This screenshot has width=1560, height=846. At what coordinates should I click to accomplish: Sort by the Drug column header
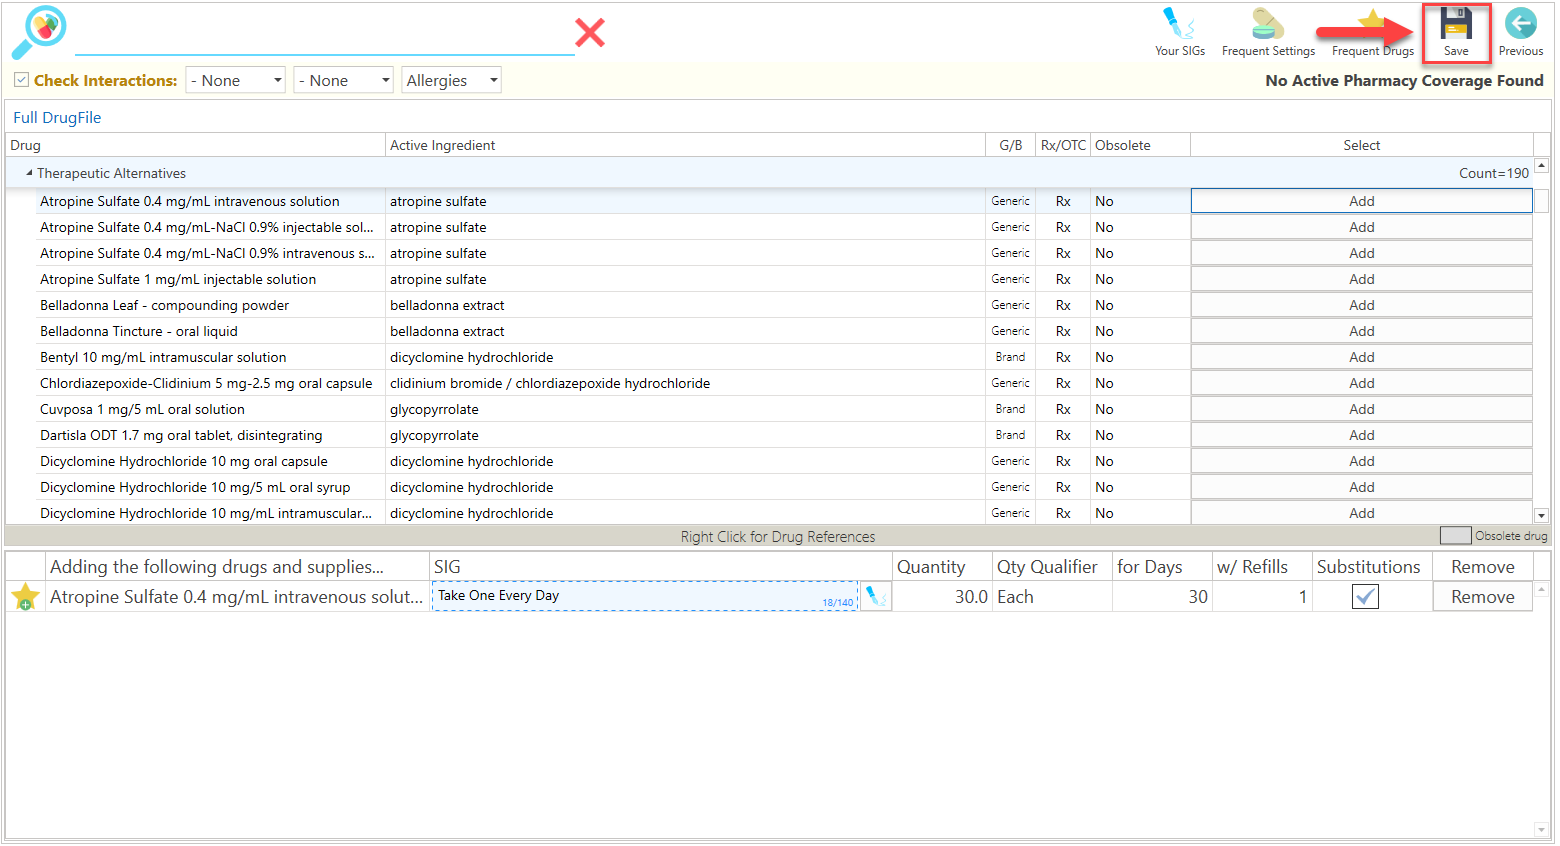coord(195,145)
